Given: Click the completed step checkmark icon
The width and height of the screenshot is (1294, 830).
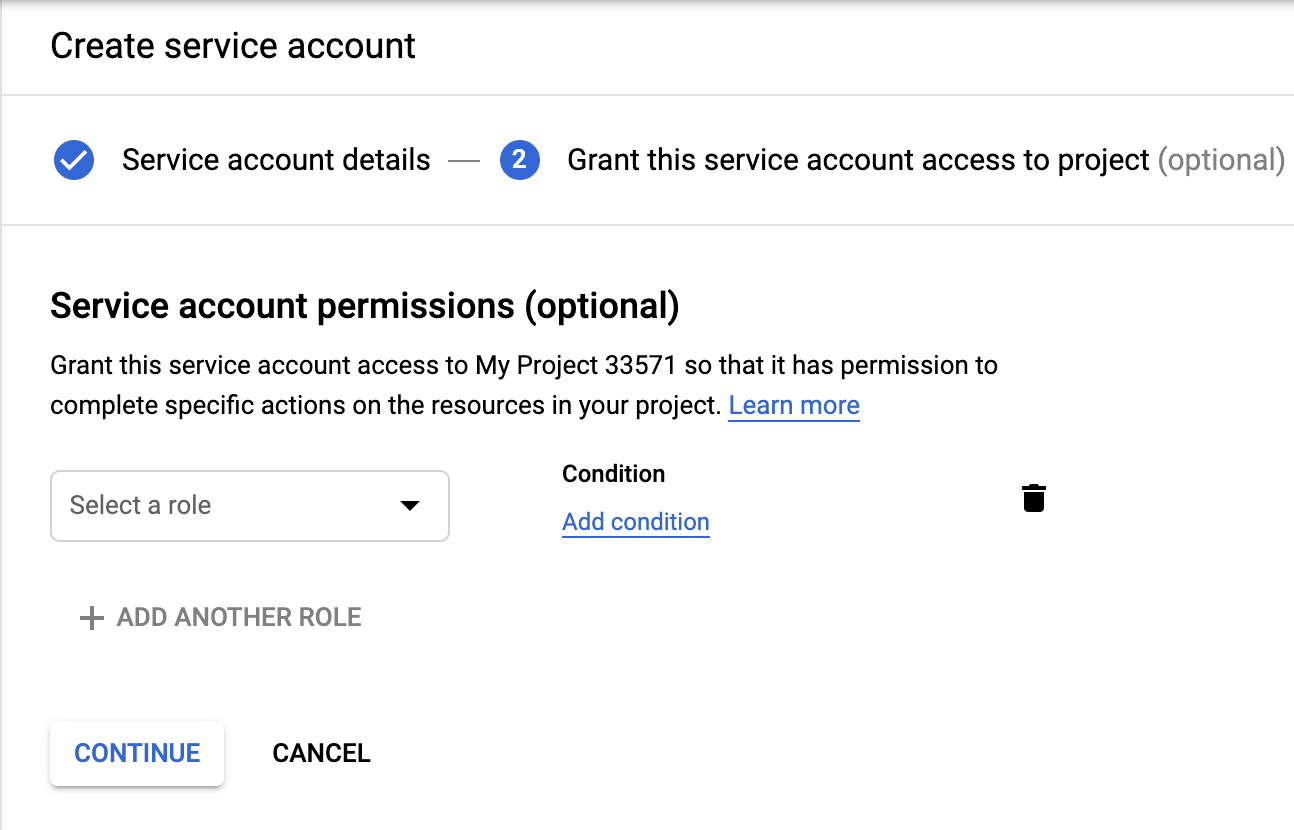Looking at the screenshot, I should [74, 160].
